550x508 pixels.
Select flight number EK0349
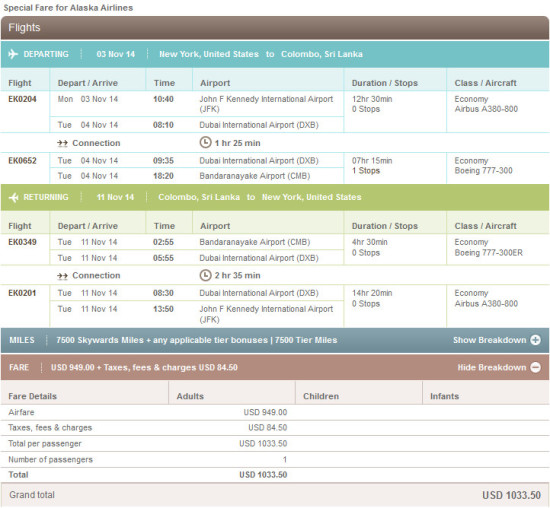pyautogui.click(x=22, y=242)
